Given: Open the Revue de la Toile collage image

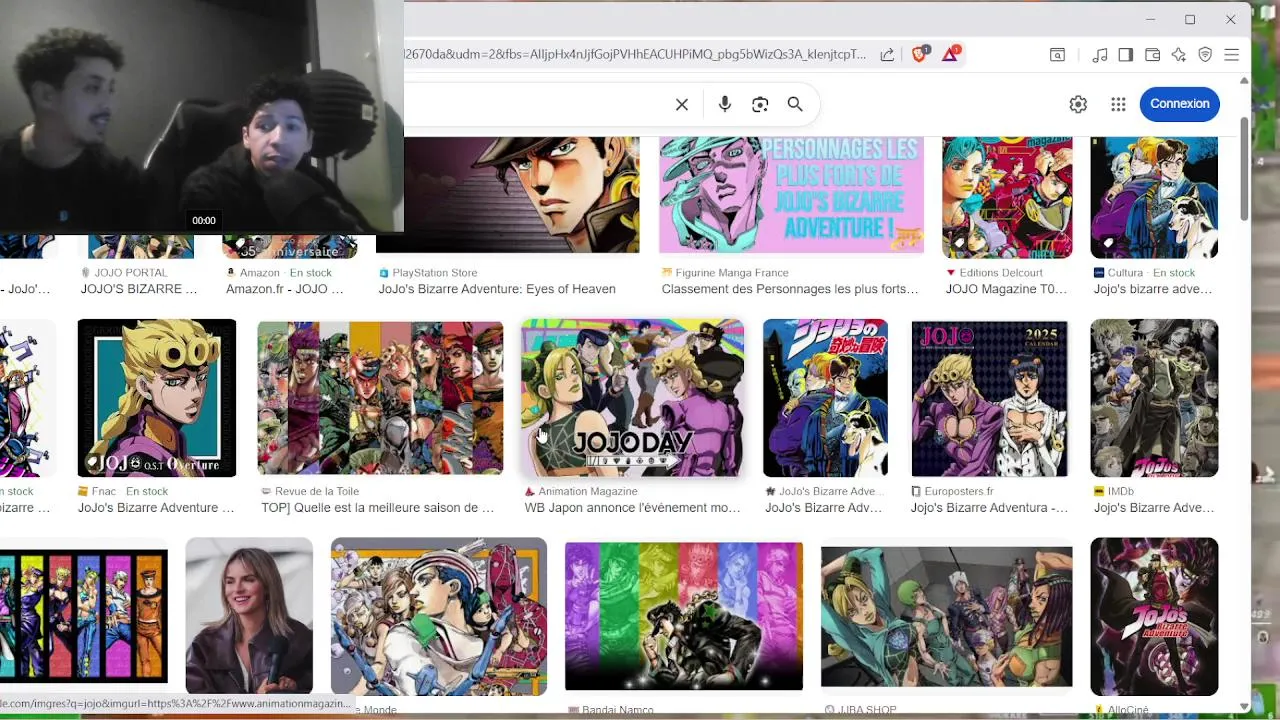Looking at the screenshot, I should click(380, 398).
